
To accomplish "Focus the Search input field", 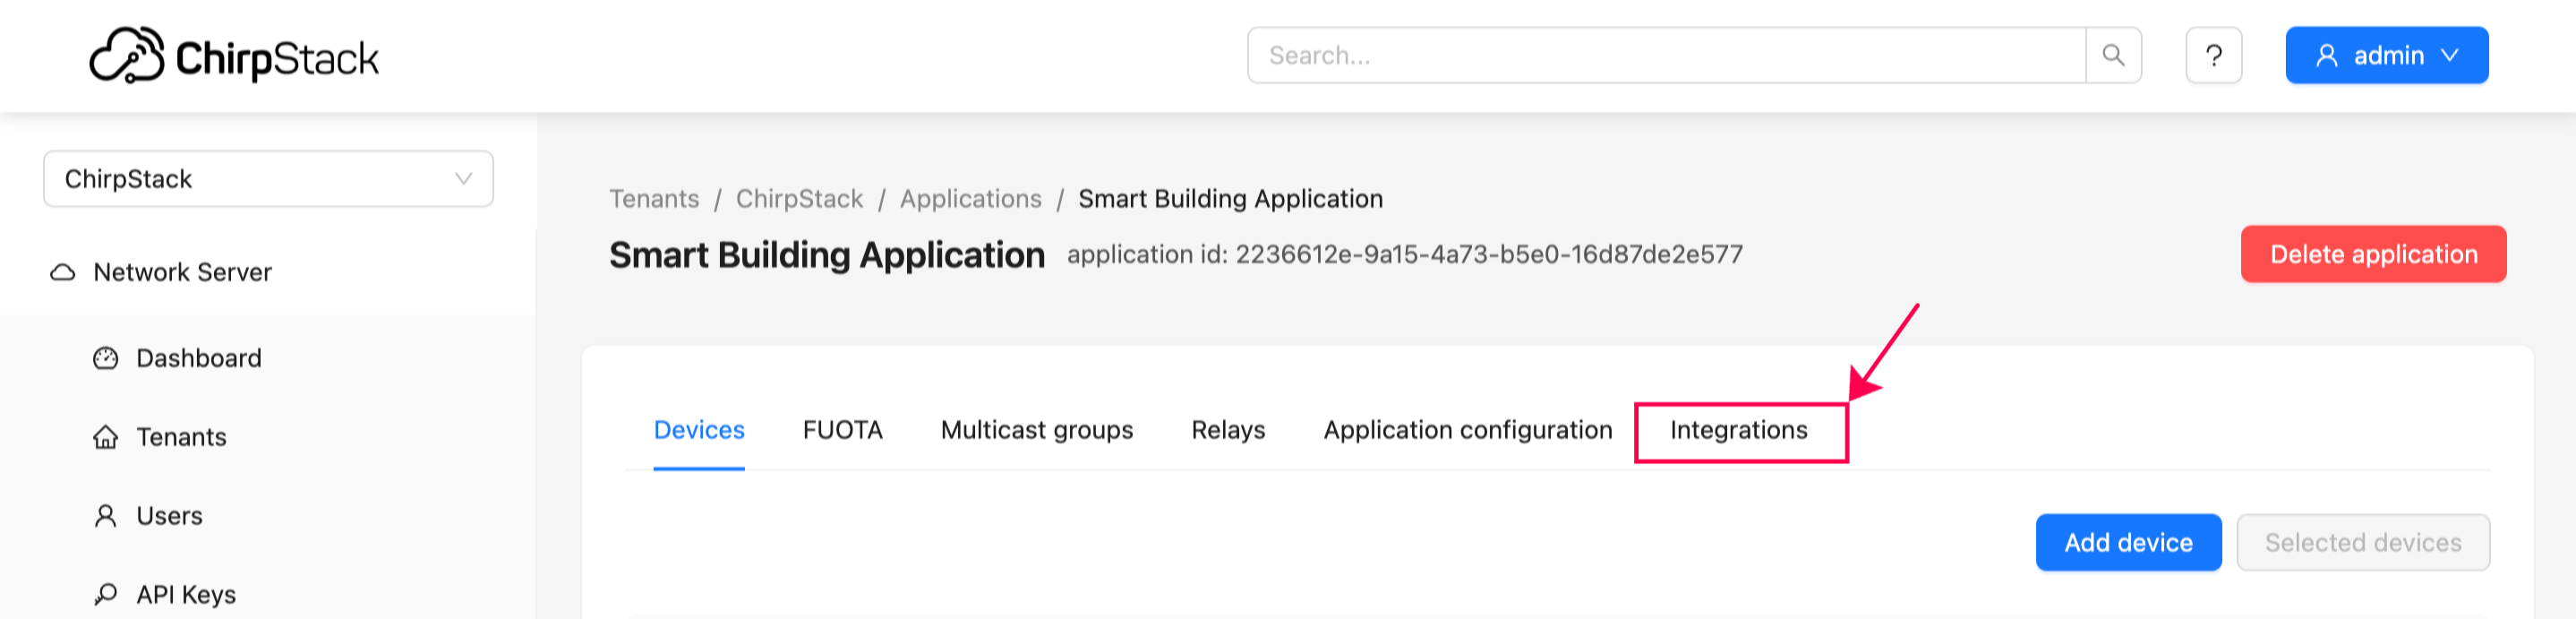I will click(x=1666, y=55).
